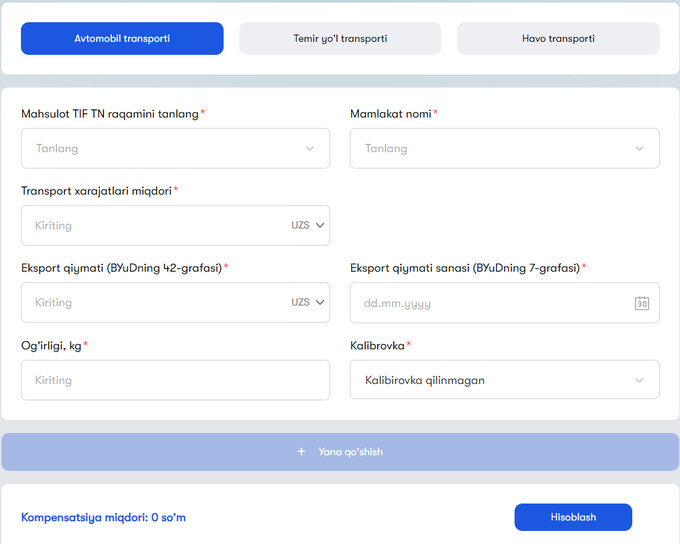The height and width of the screenshot is (544, 680).
Task: Click the Kompensatsiya miqdori result text
Action: point(104,518)
